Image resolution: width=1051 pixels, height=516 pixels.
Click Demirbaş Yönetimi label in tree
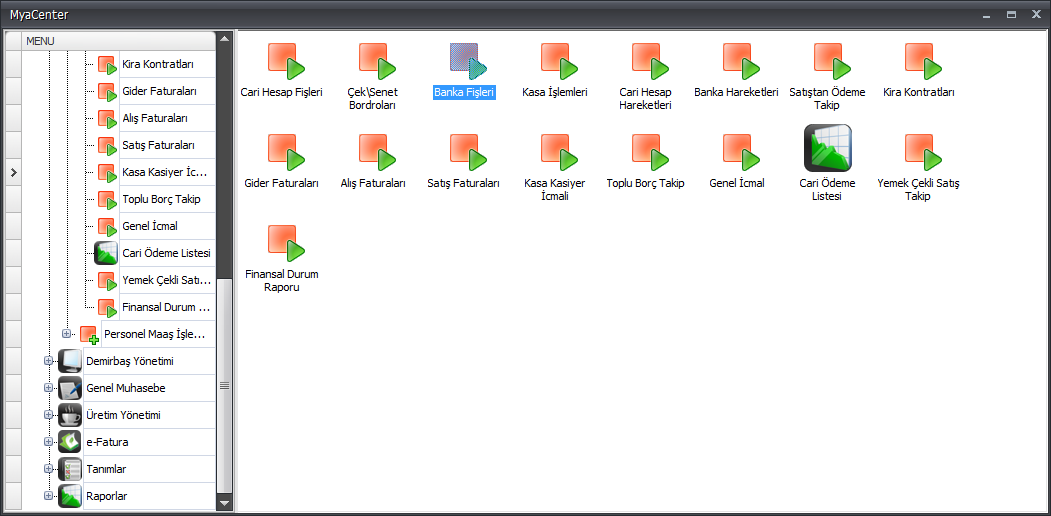point(130,361)
